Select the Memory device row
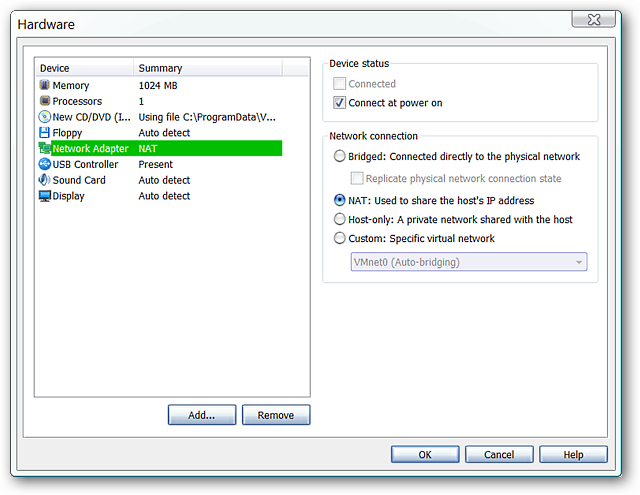 [x=160, y=85]
